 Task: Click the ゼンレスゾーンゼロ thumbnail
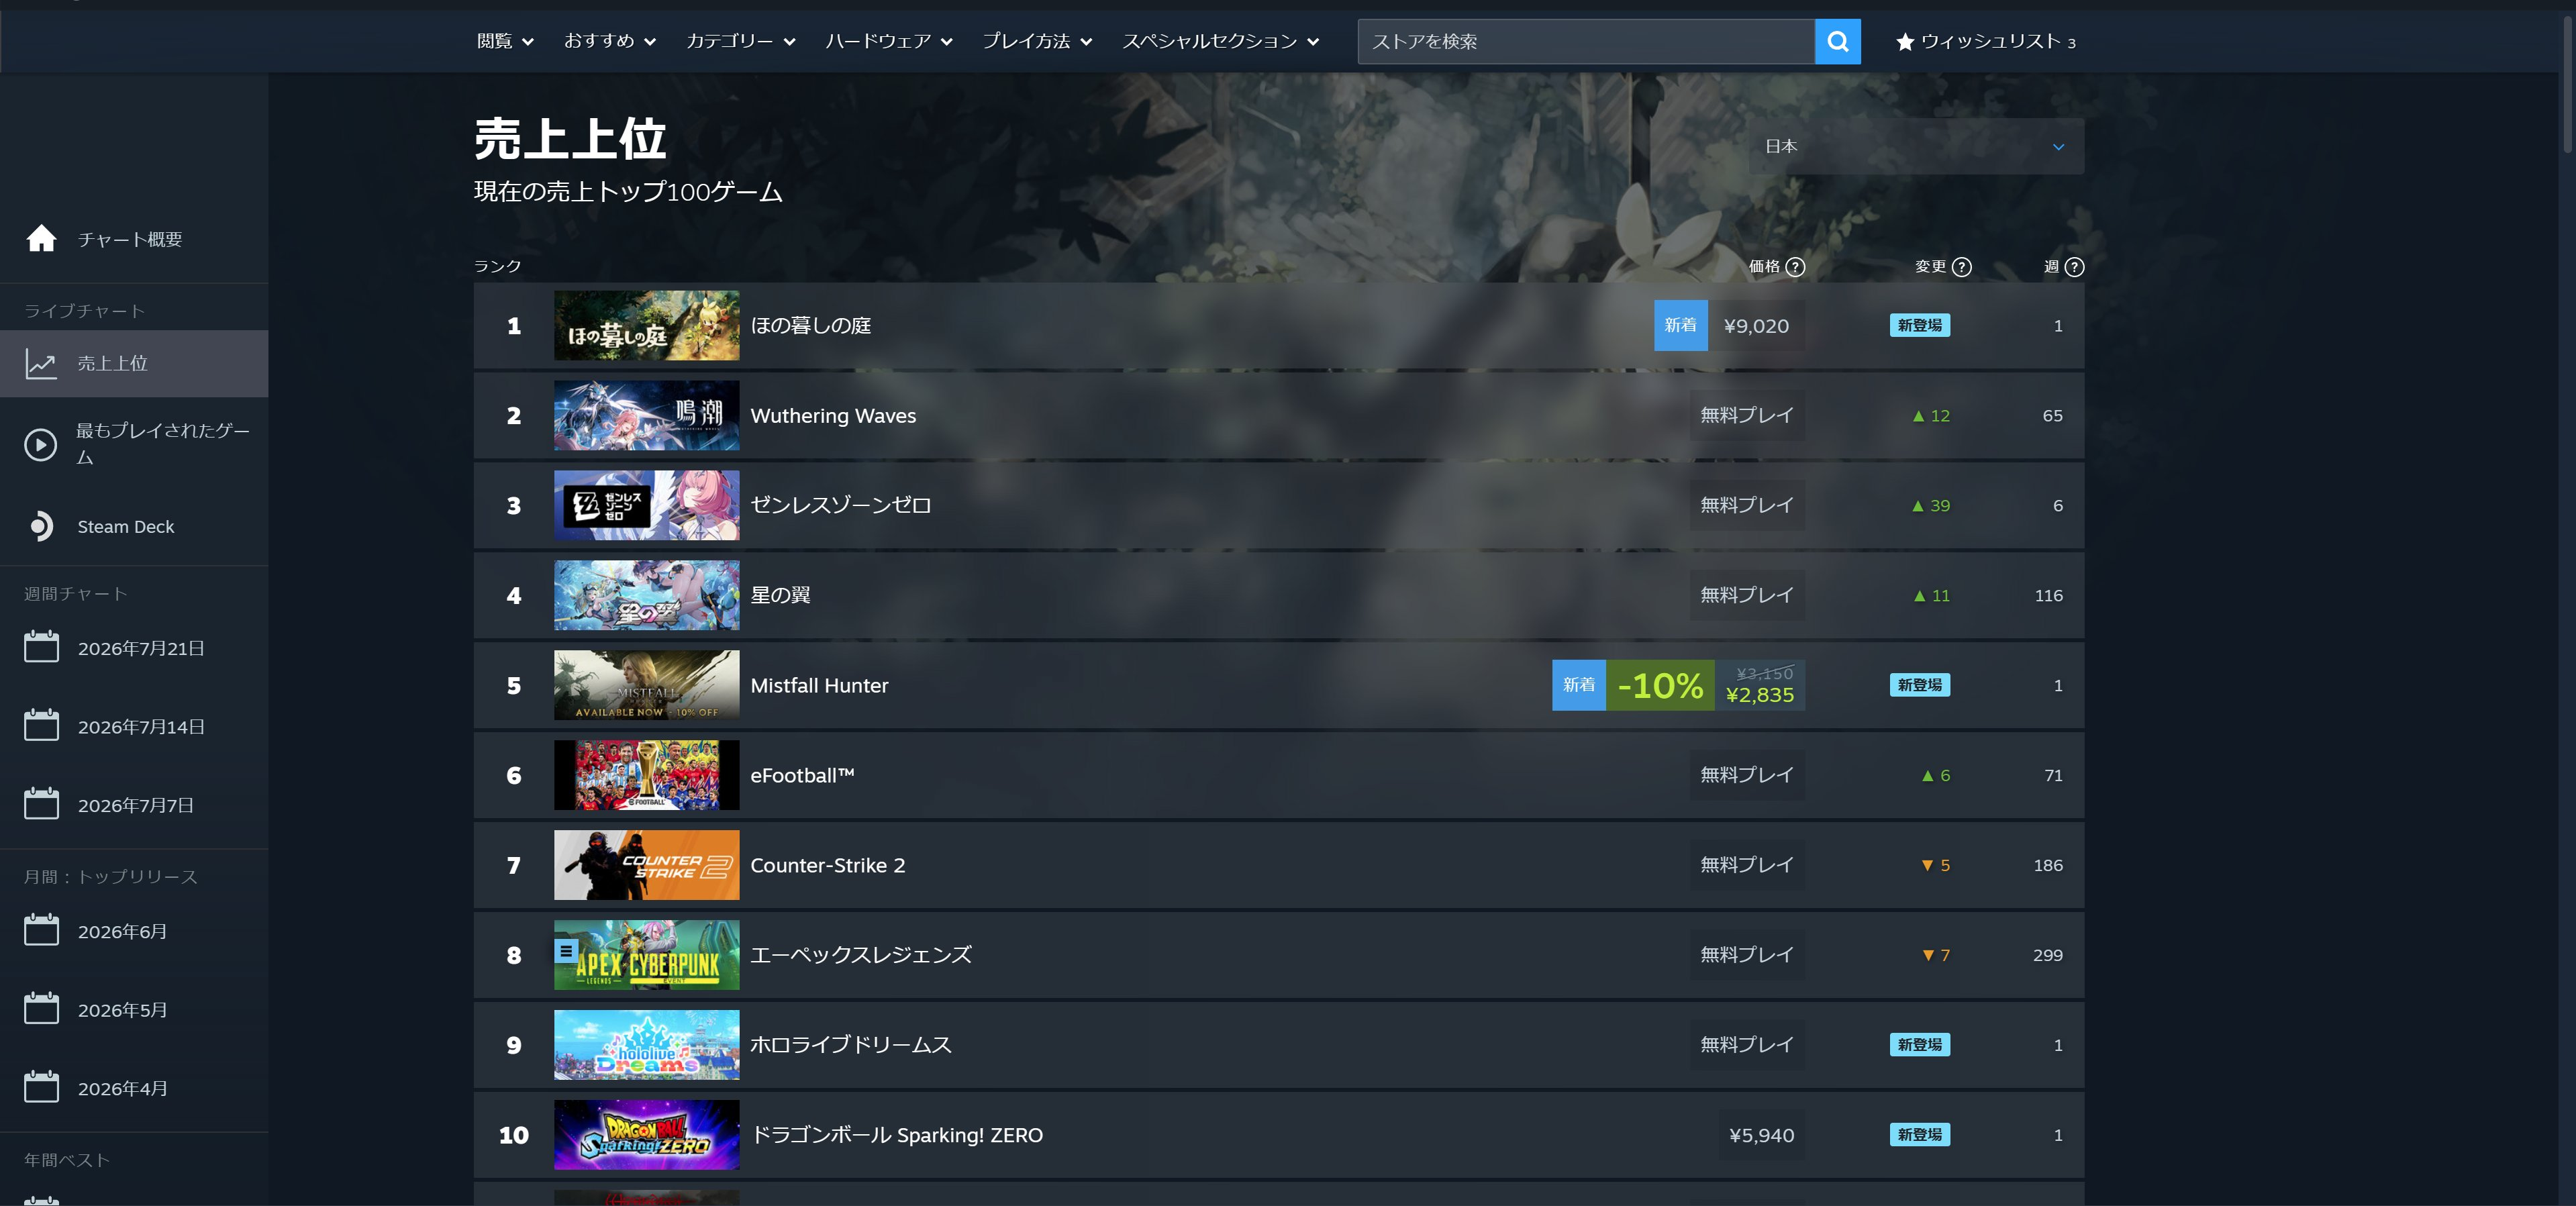pyautogui.click(x=647, y=505)
